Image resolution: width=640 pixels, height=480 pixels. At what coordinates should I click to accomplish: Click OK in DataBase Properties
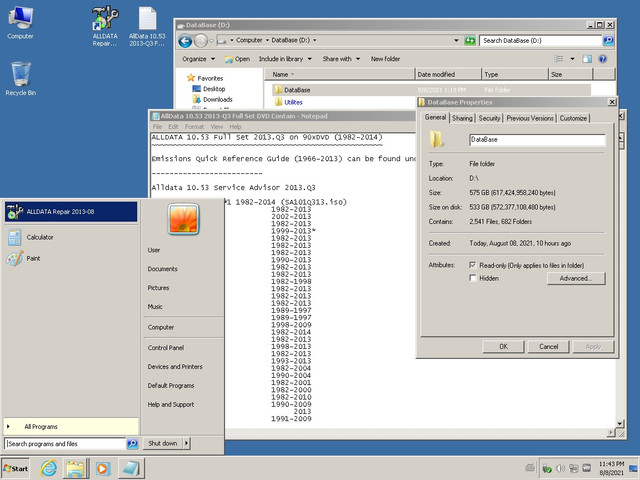[x=503, y=347]
